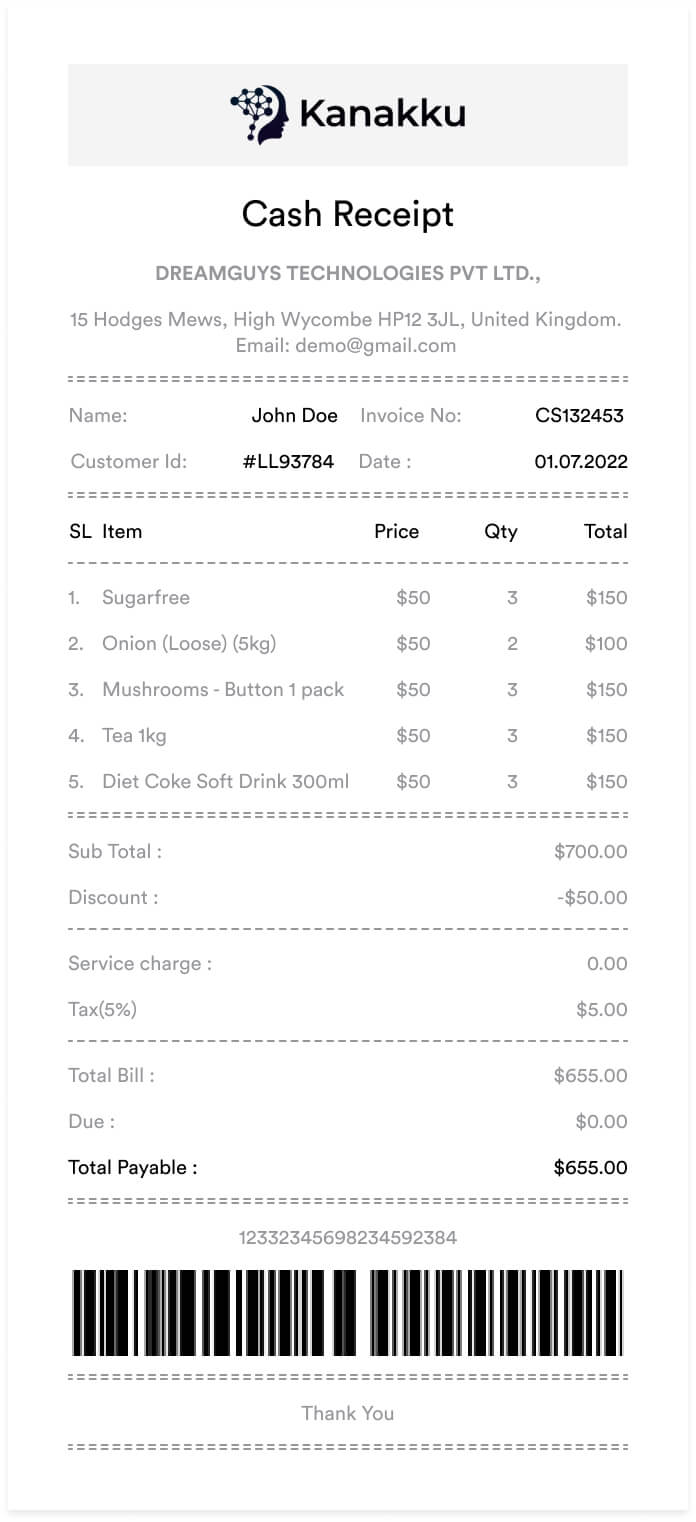Image resolution: width=696 pixels, height=1522 pixels.
Task: Click the barcode image
Action: [x=347, y=1313]
